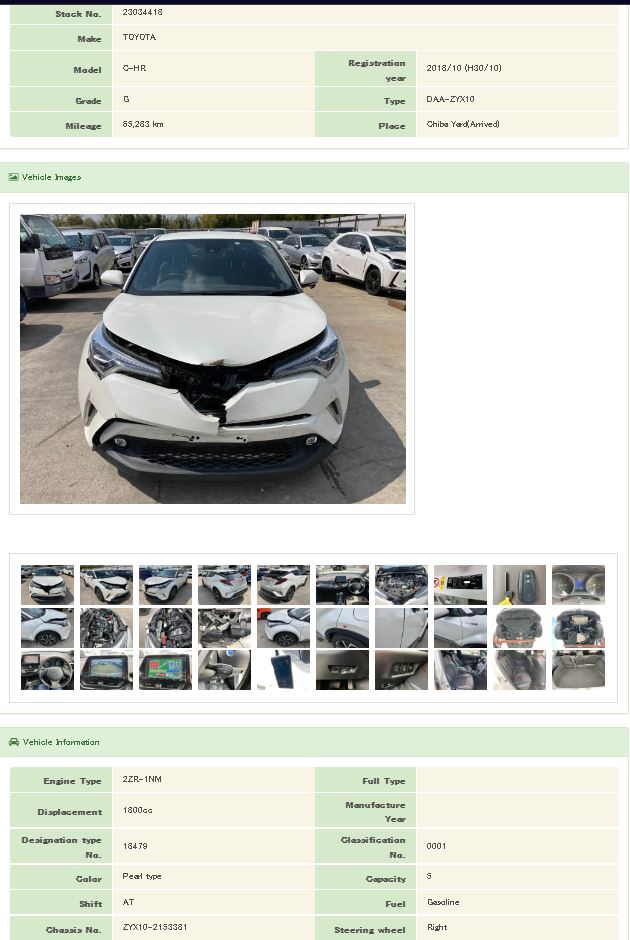Viewport: 630px width, 940px height.
Task: Select the trunk cargo area thumbnail
Action: coord(578,670)
